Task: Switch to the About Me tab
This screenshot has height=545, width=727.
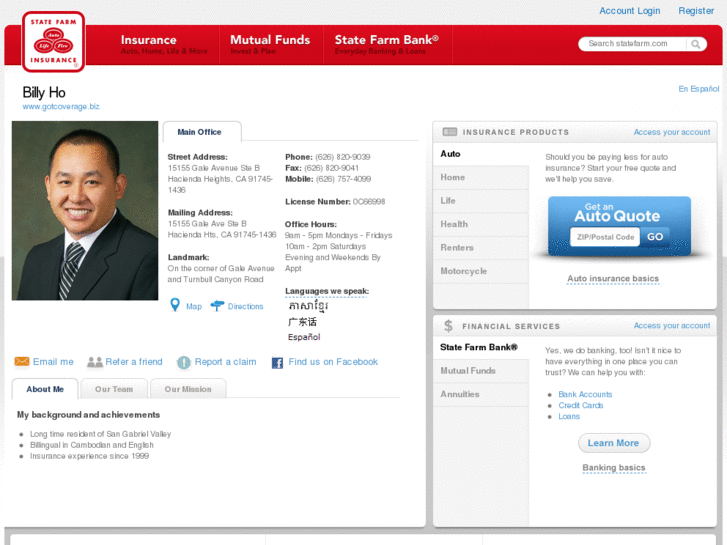Action: (x=45, y=389)
